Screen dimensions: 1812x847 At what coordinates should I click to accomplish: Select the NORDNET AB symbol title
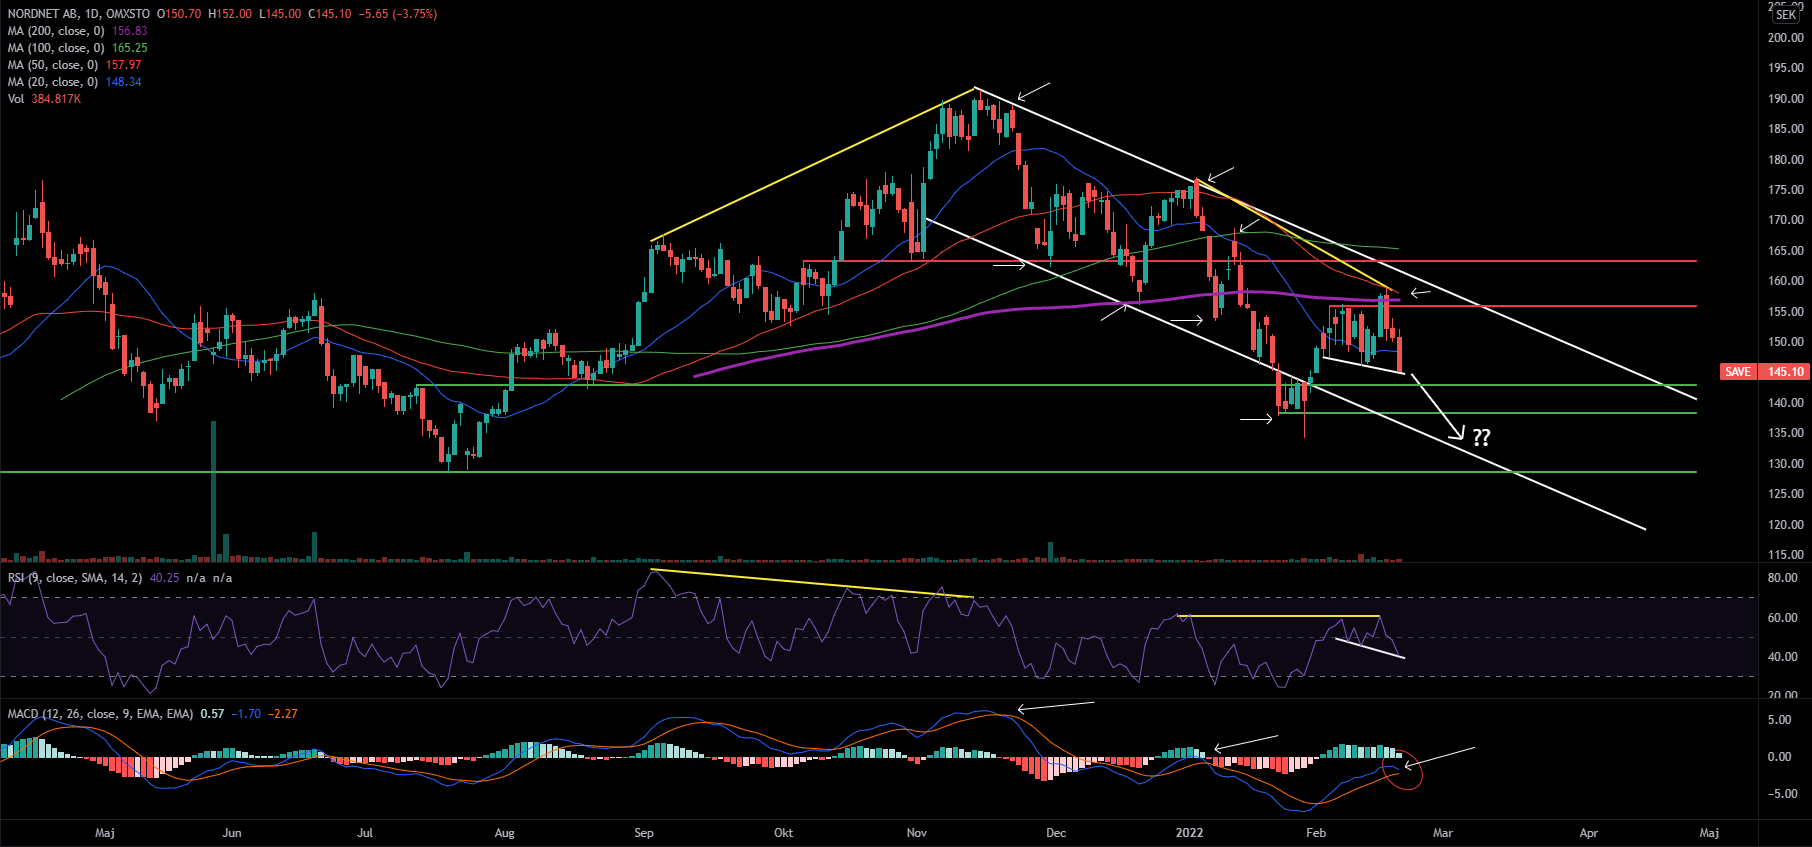pyautogui.click(x=45, y=14)
